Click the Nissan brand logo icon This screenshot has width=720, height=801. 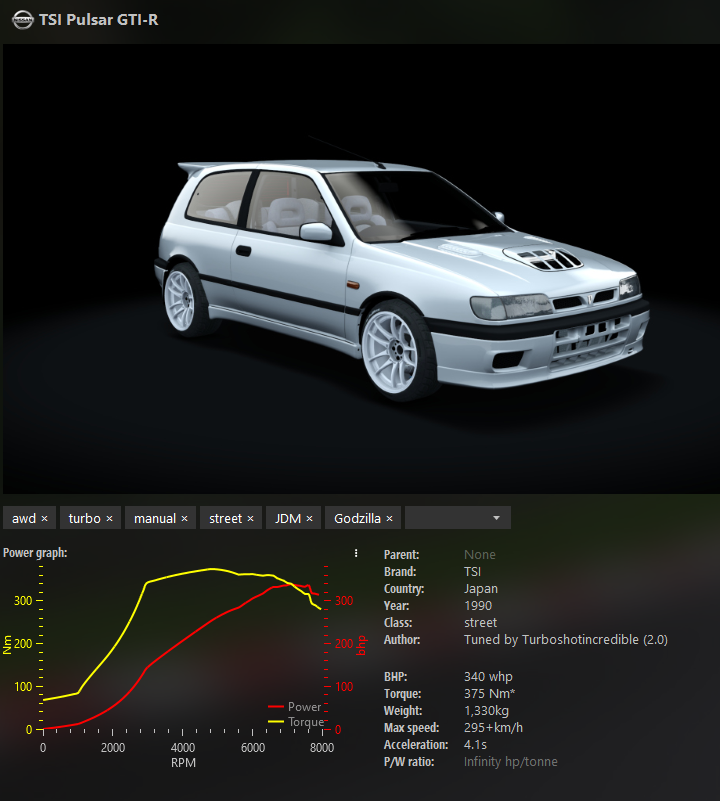coord(22,20)
